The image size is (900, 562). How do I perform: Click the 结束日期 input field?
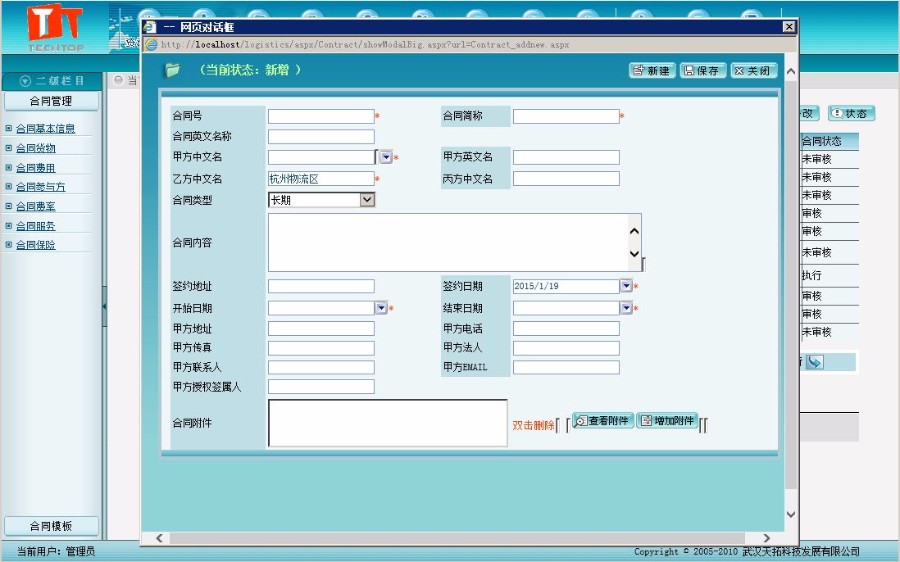tap(566, 308)
